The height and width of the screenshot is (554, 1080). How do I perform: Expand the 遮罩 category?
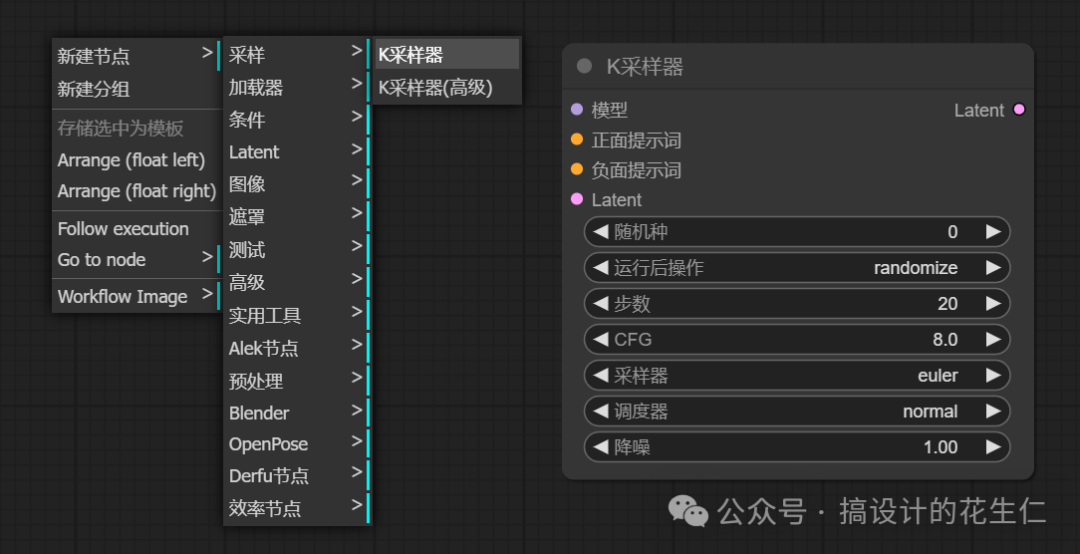click(x=298, y=217)
